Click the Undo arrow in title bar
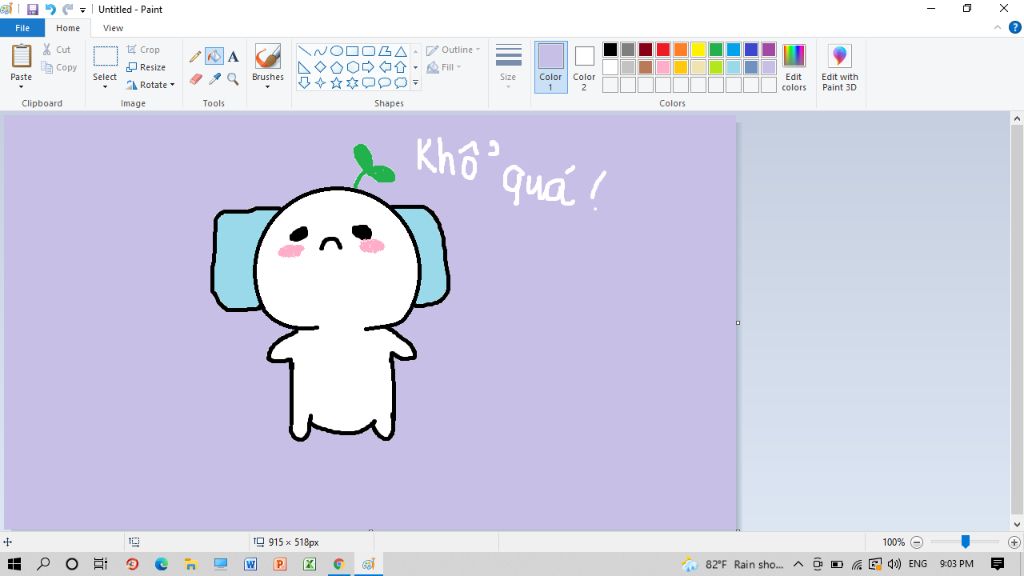 tap(50, 9)
